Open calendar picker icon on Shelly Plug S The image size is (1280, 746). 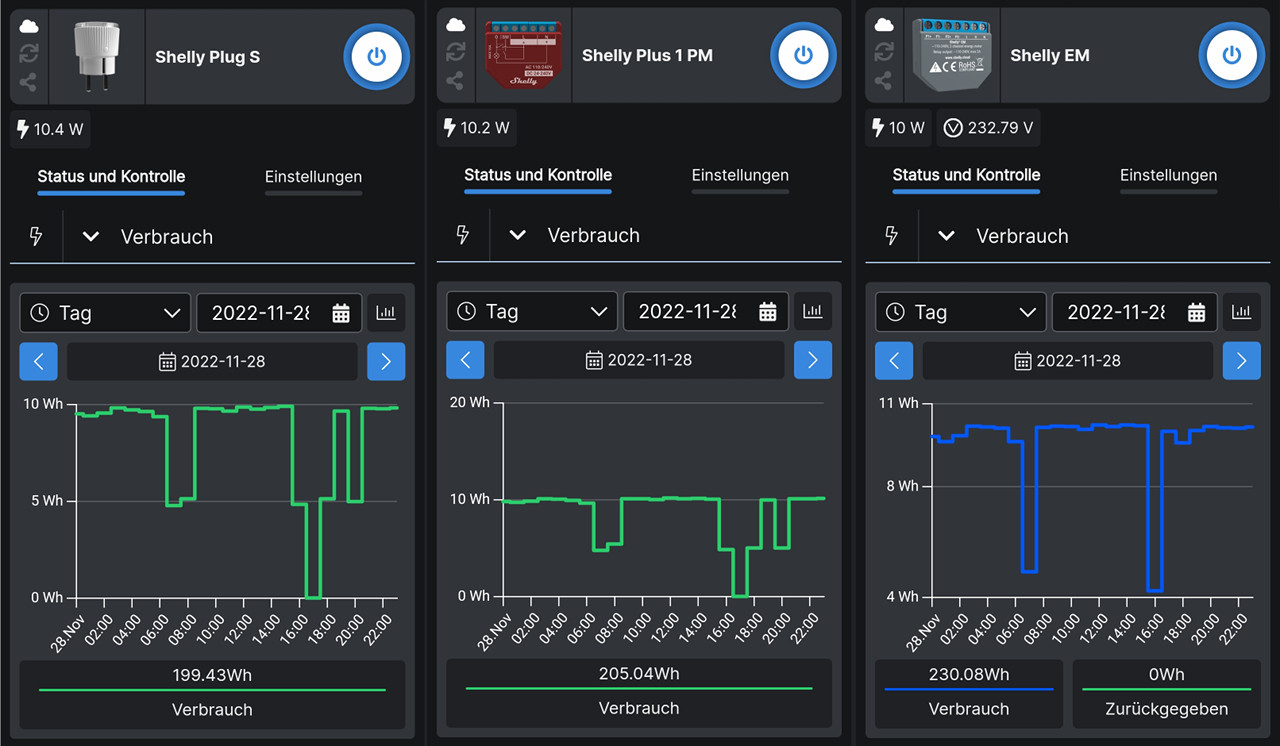(341, 313)
